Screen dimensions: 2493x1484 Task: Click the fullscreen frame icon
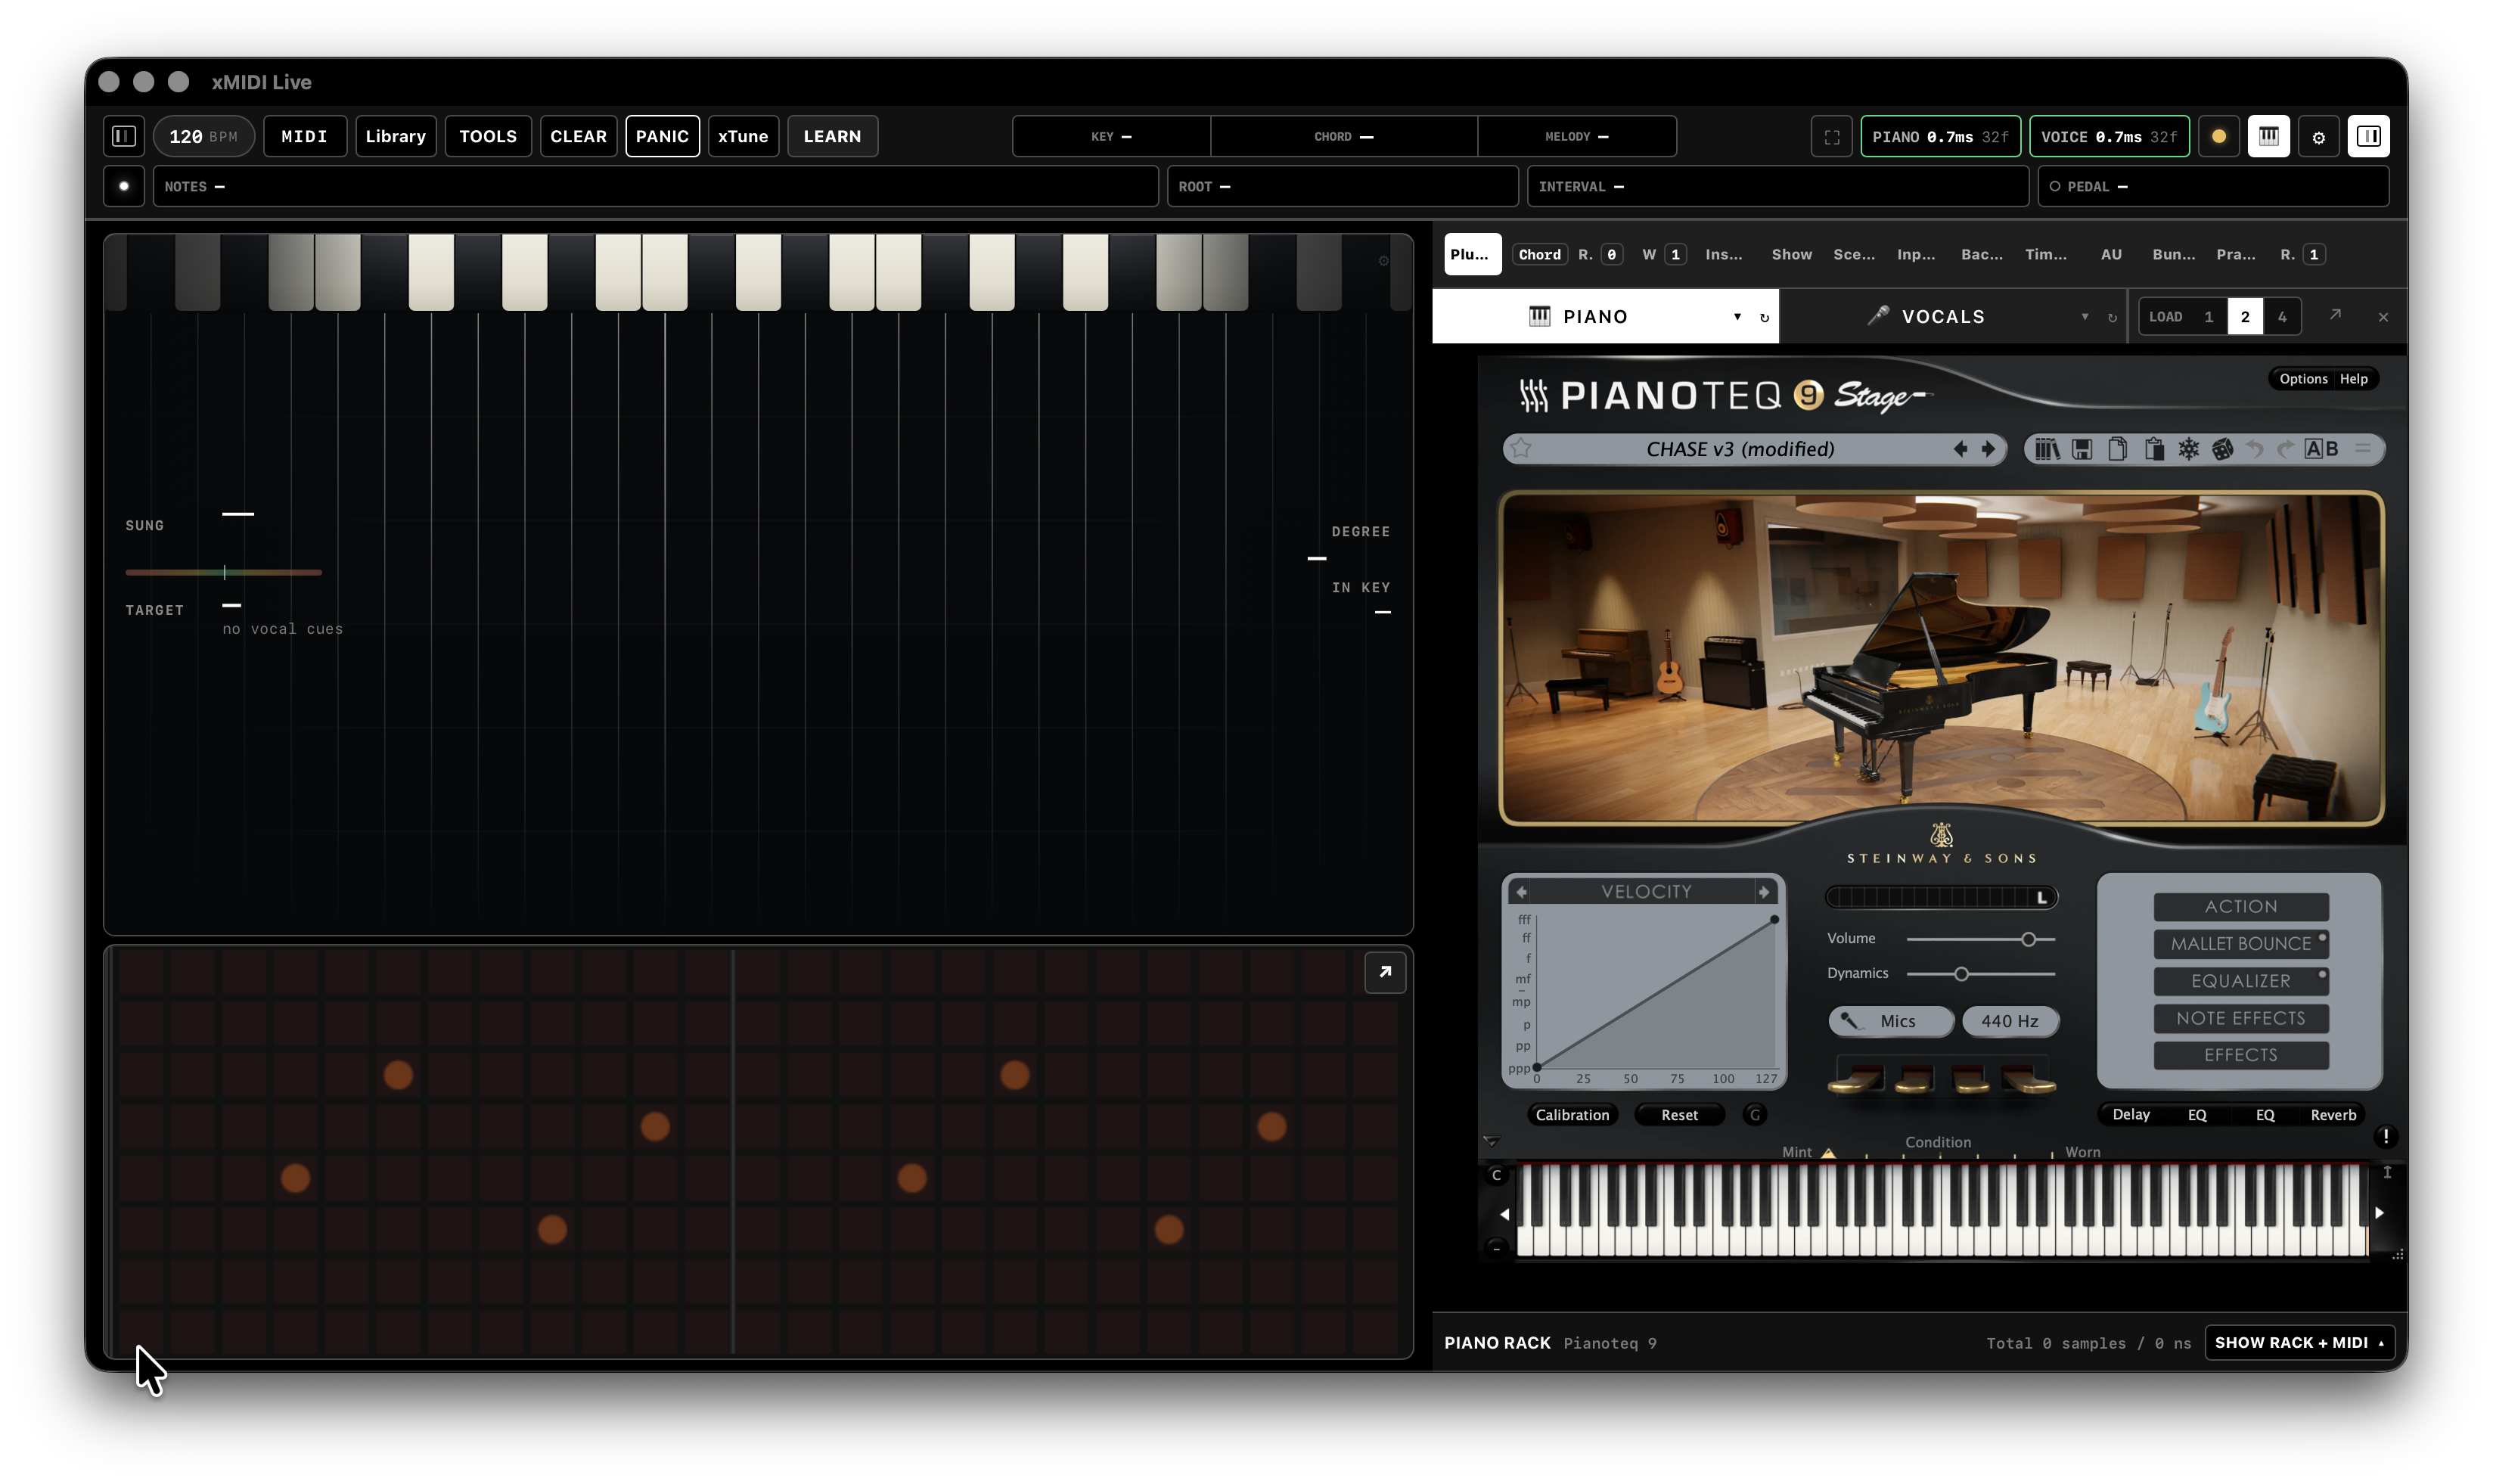coord(1831,137)
